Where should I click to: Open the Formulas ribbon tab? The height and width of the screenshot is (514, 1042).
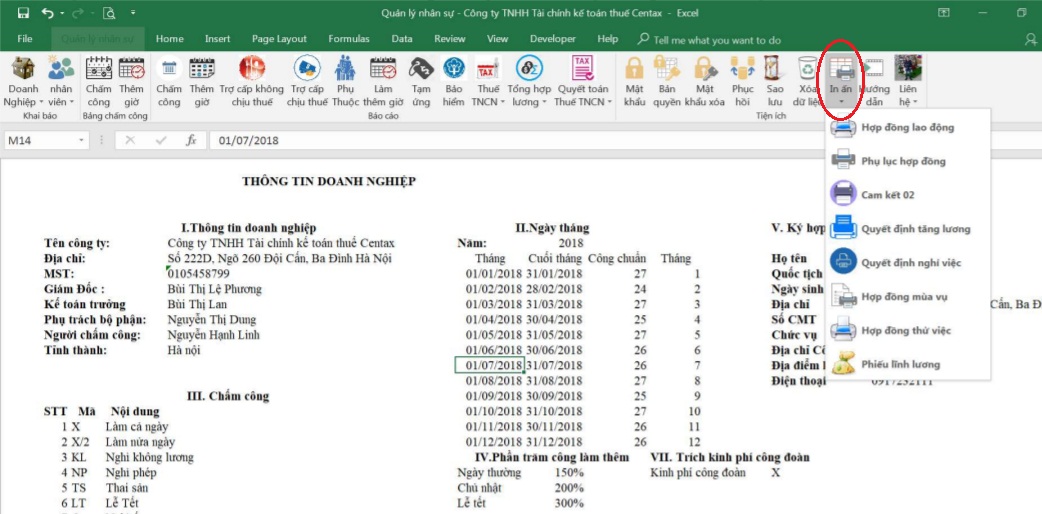tap(349, 39)
